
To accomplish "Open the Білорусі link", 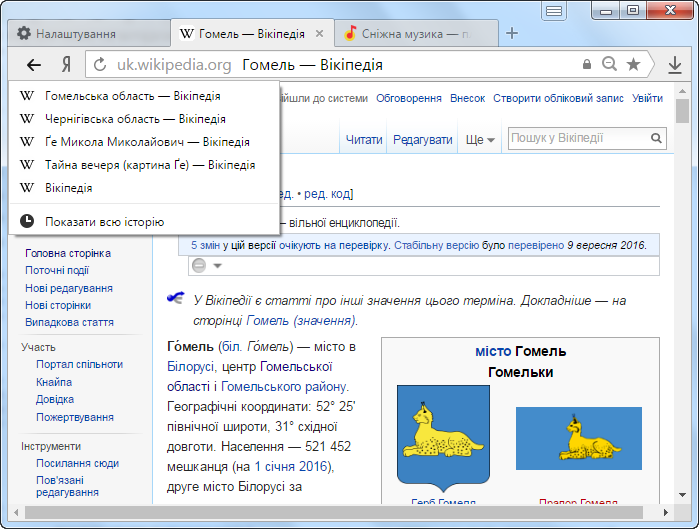I will 190,367.
